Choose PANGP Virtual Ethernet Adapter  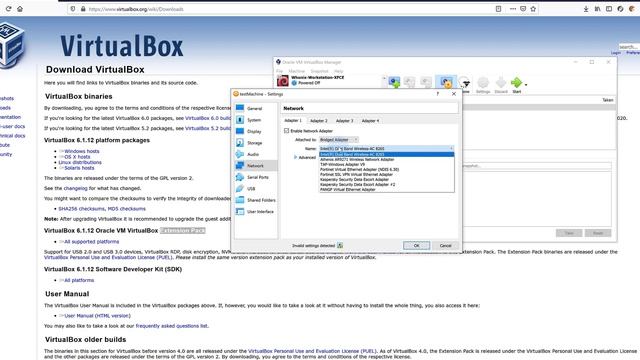(386, 189)
